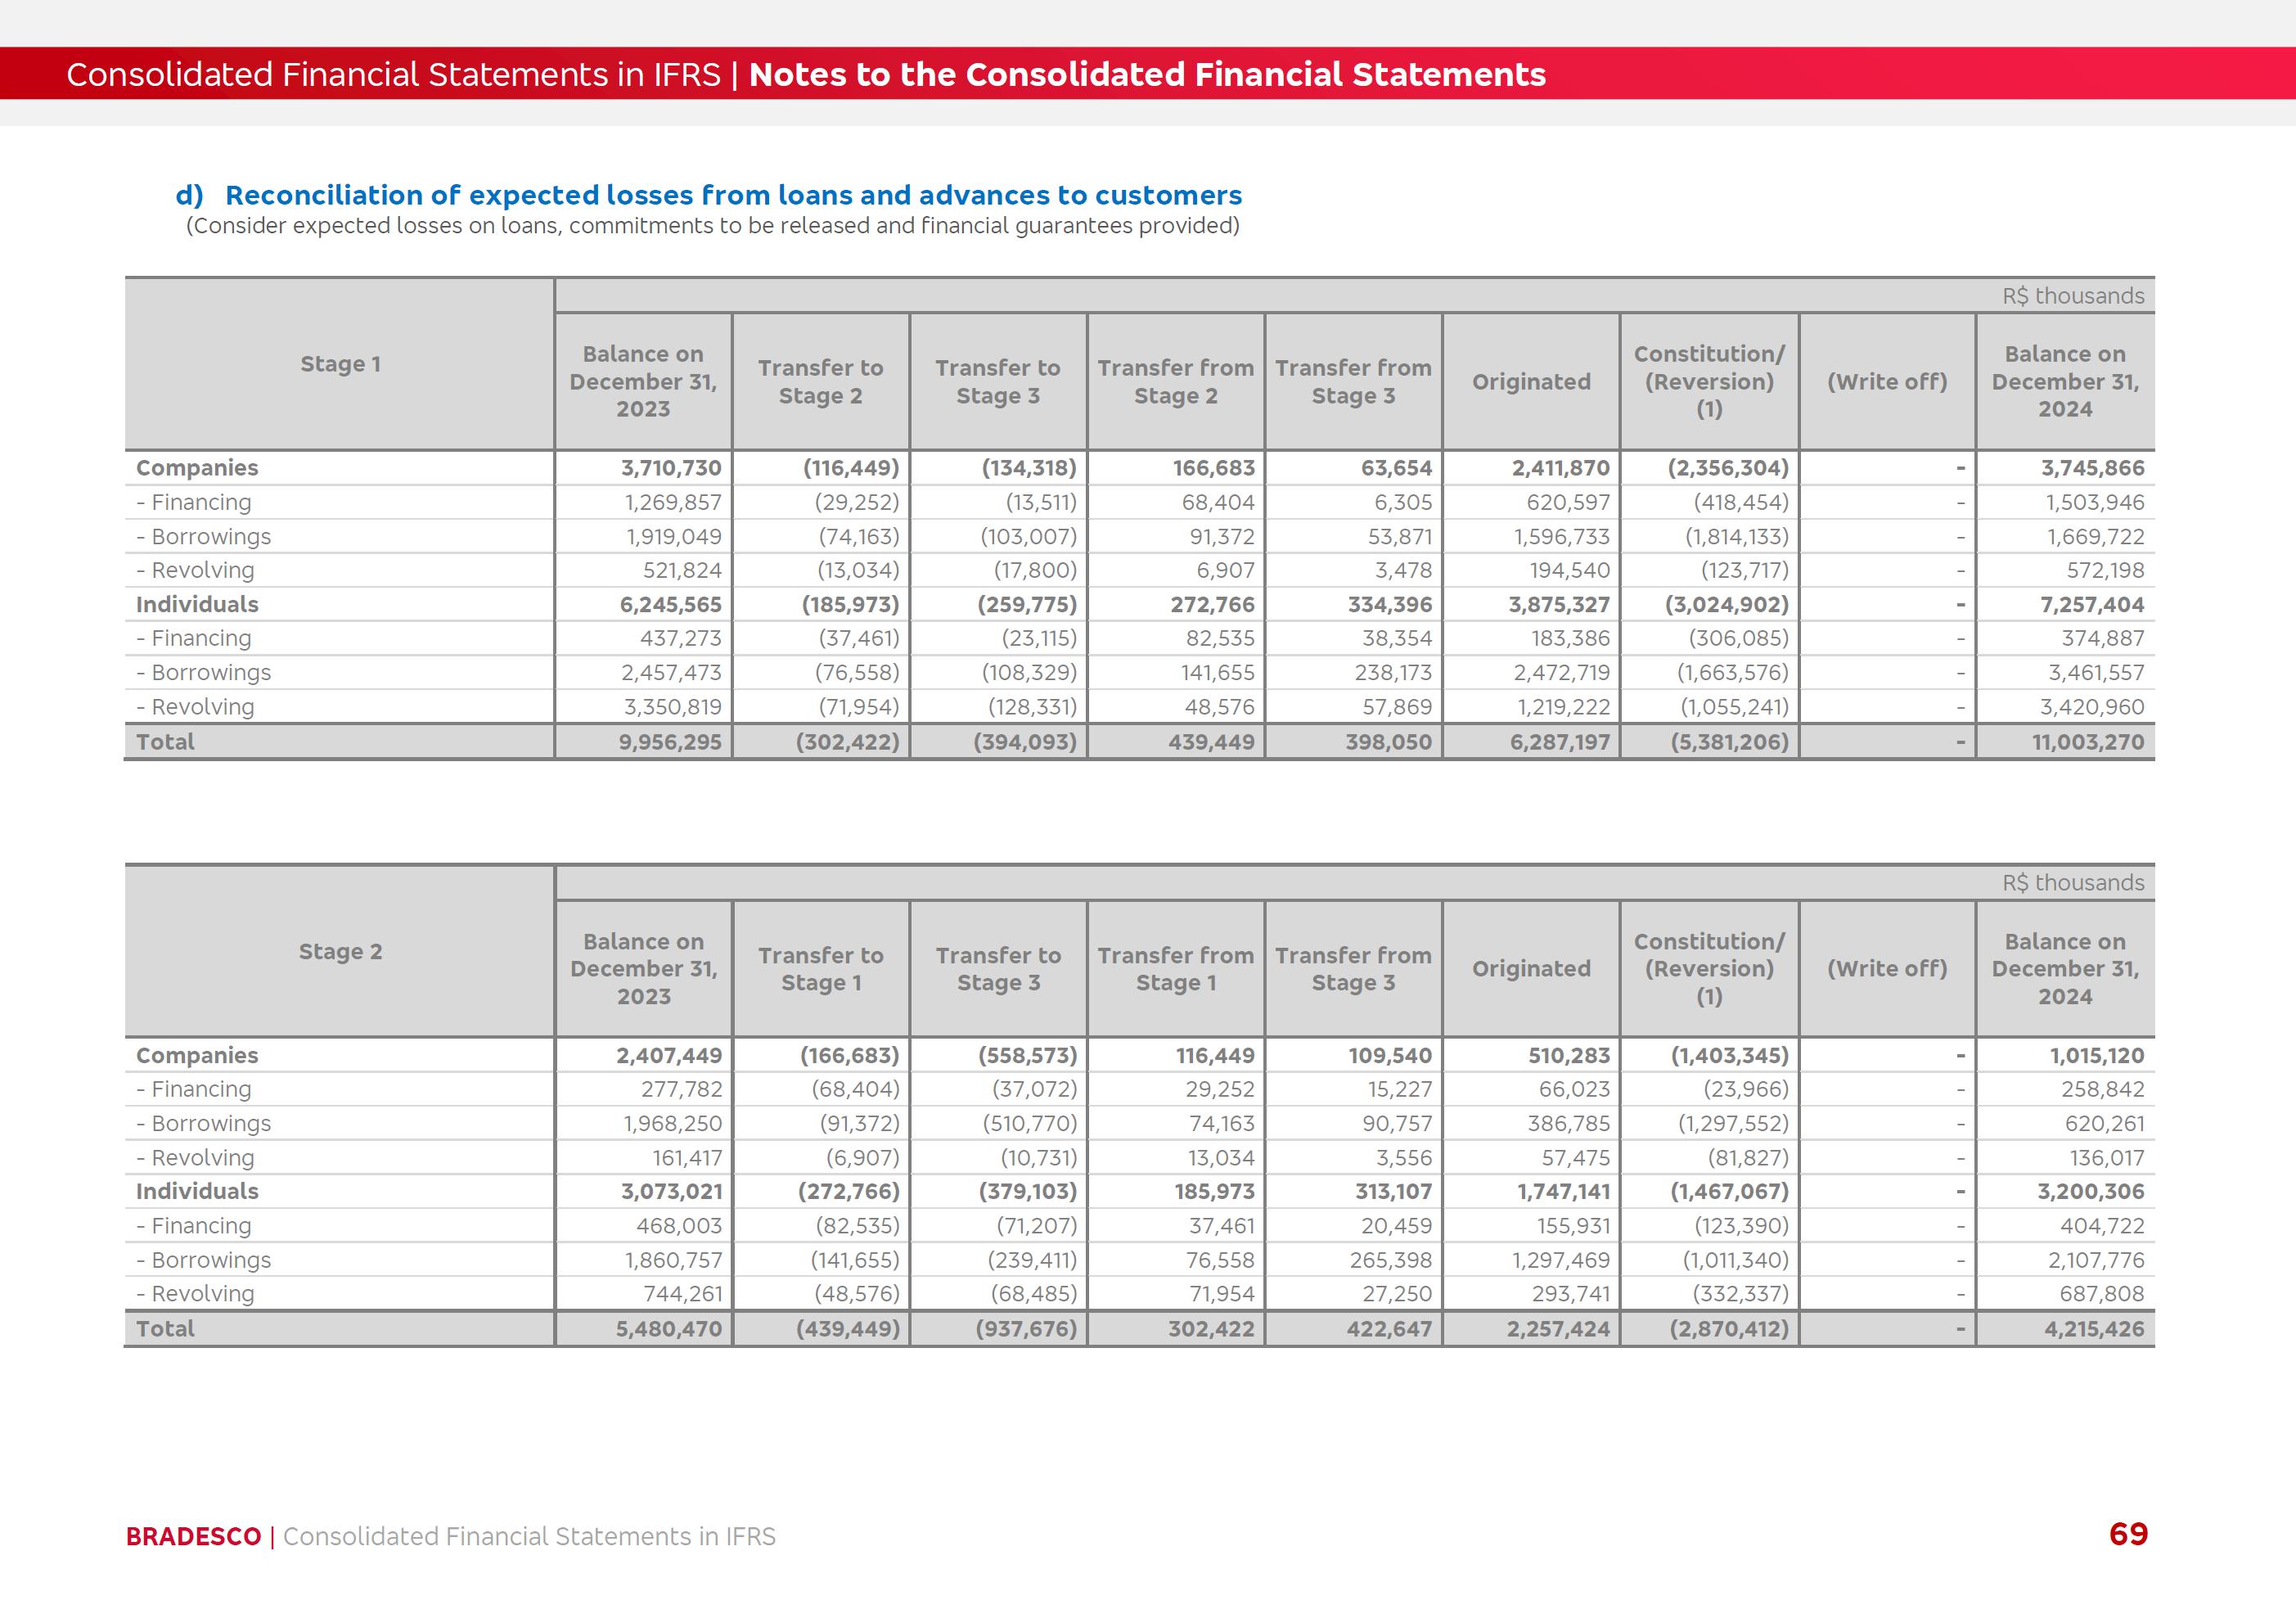Image resolution: width=2296 pixels, height=1623 pixels.
Task: Click the red header banner title
Action: pos(805,74)
